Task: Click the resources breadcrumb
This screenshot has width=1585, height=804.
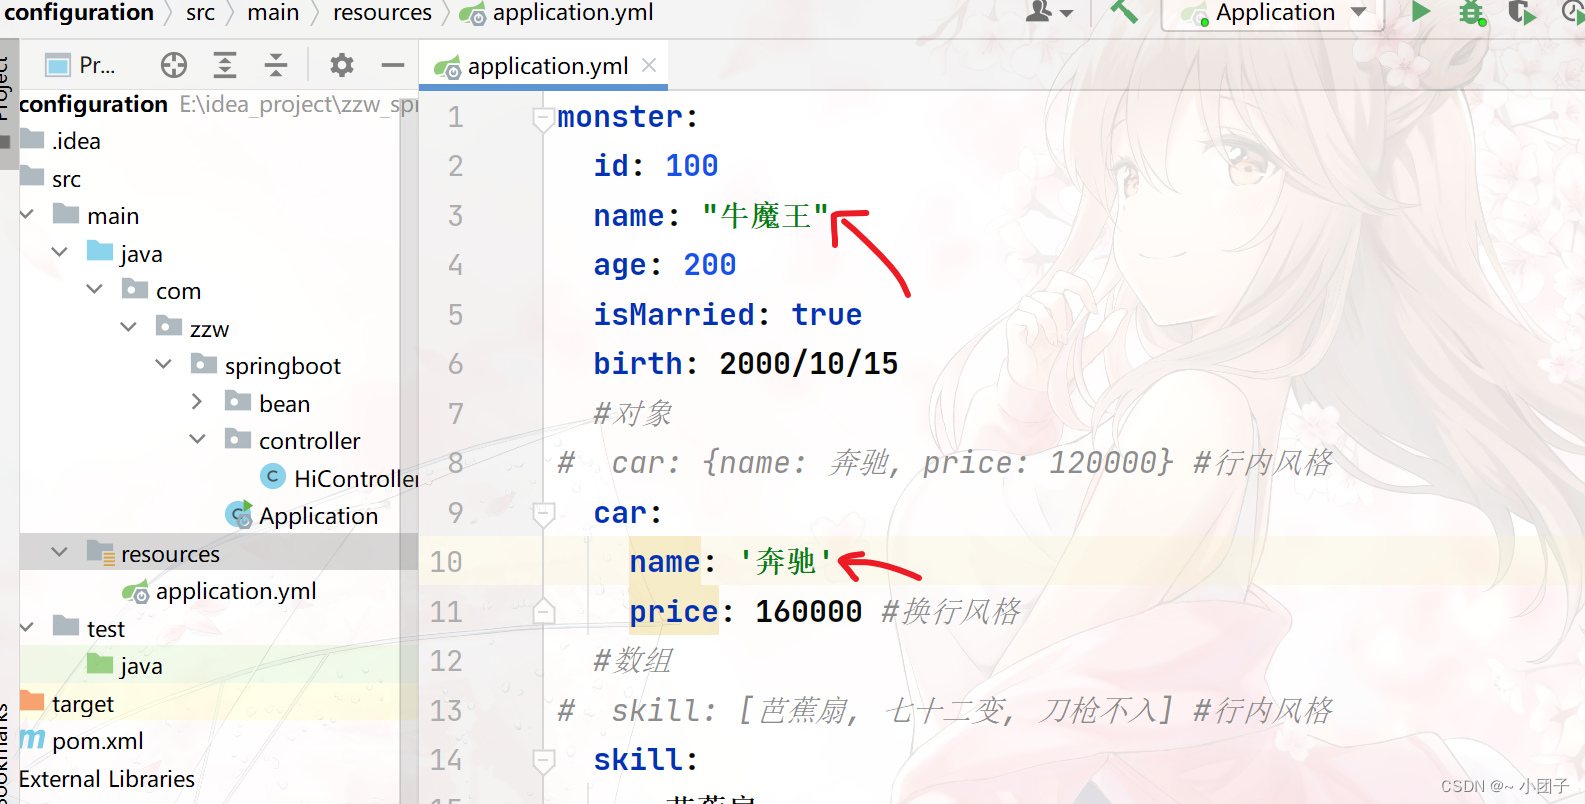Action: tap(382, 12)
